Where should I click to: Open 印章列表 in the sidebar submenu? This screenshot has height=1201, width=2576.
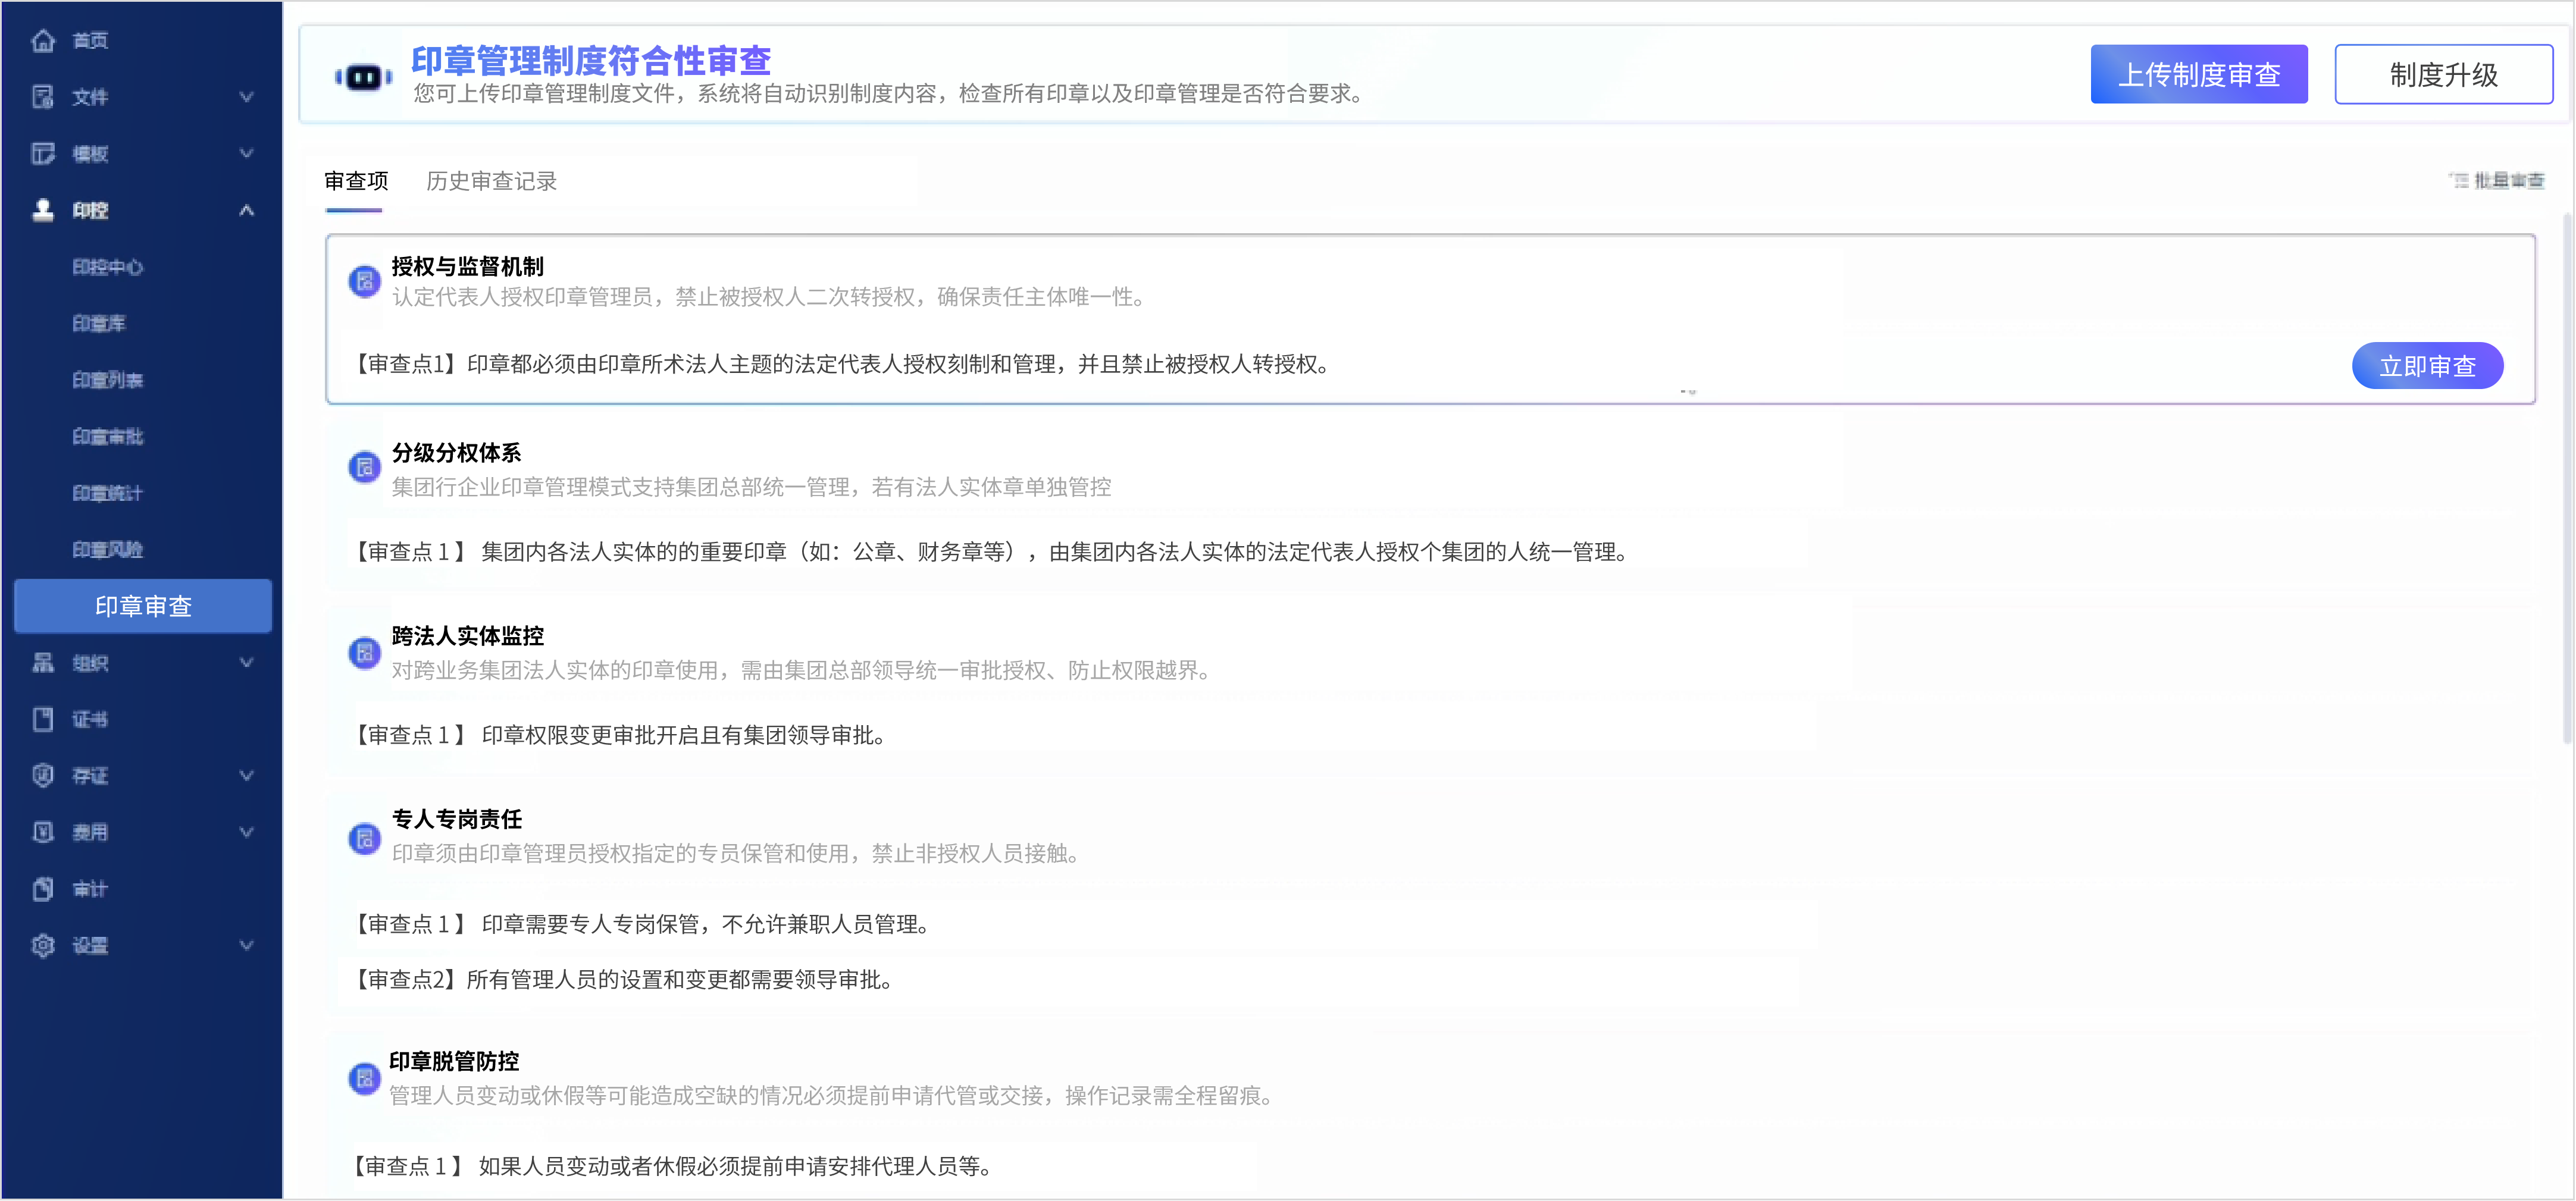[108, 380]
